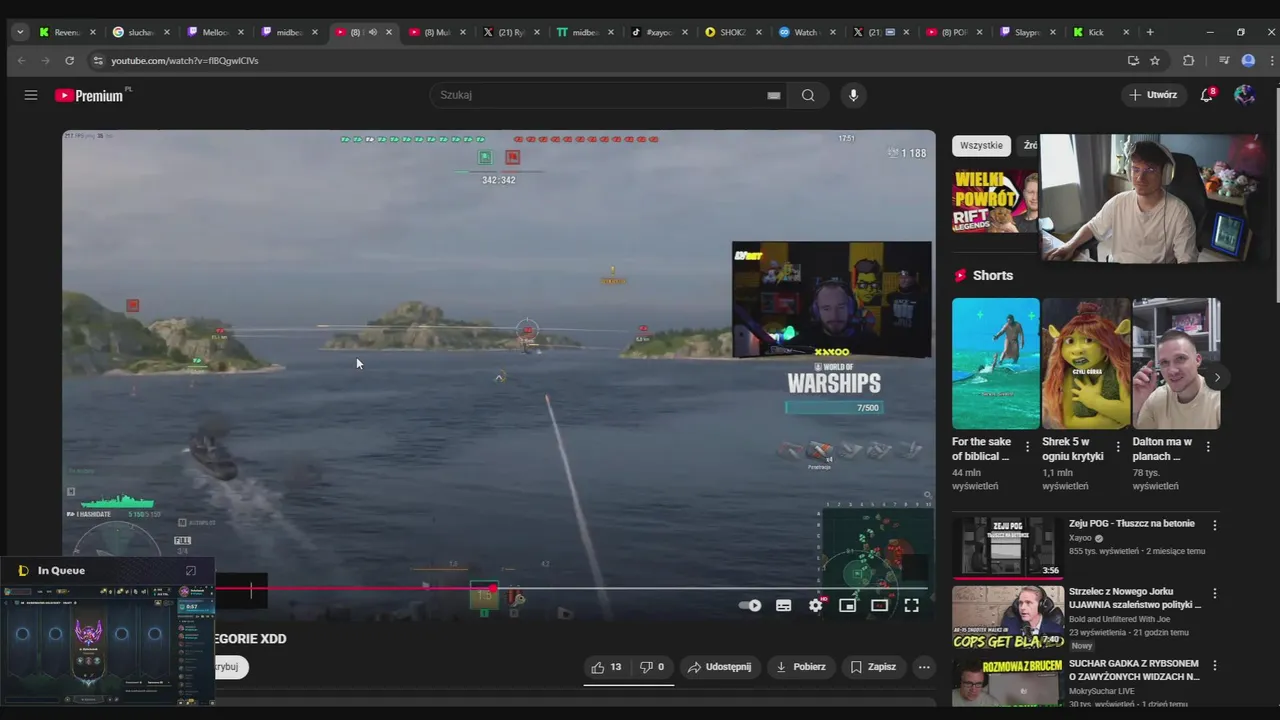Open the YouTube account avatar menu
This screenshot has width=1280, height=720.
[1244, 95]
